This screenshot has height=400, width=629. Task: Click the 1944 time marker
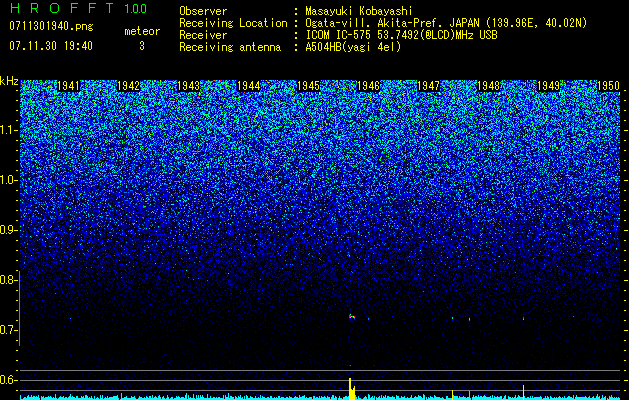(x=248, y=86)
